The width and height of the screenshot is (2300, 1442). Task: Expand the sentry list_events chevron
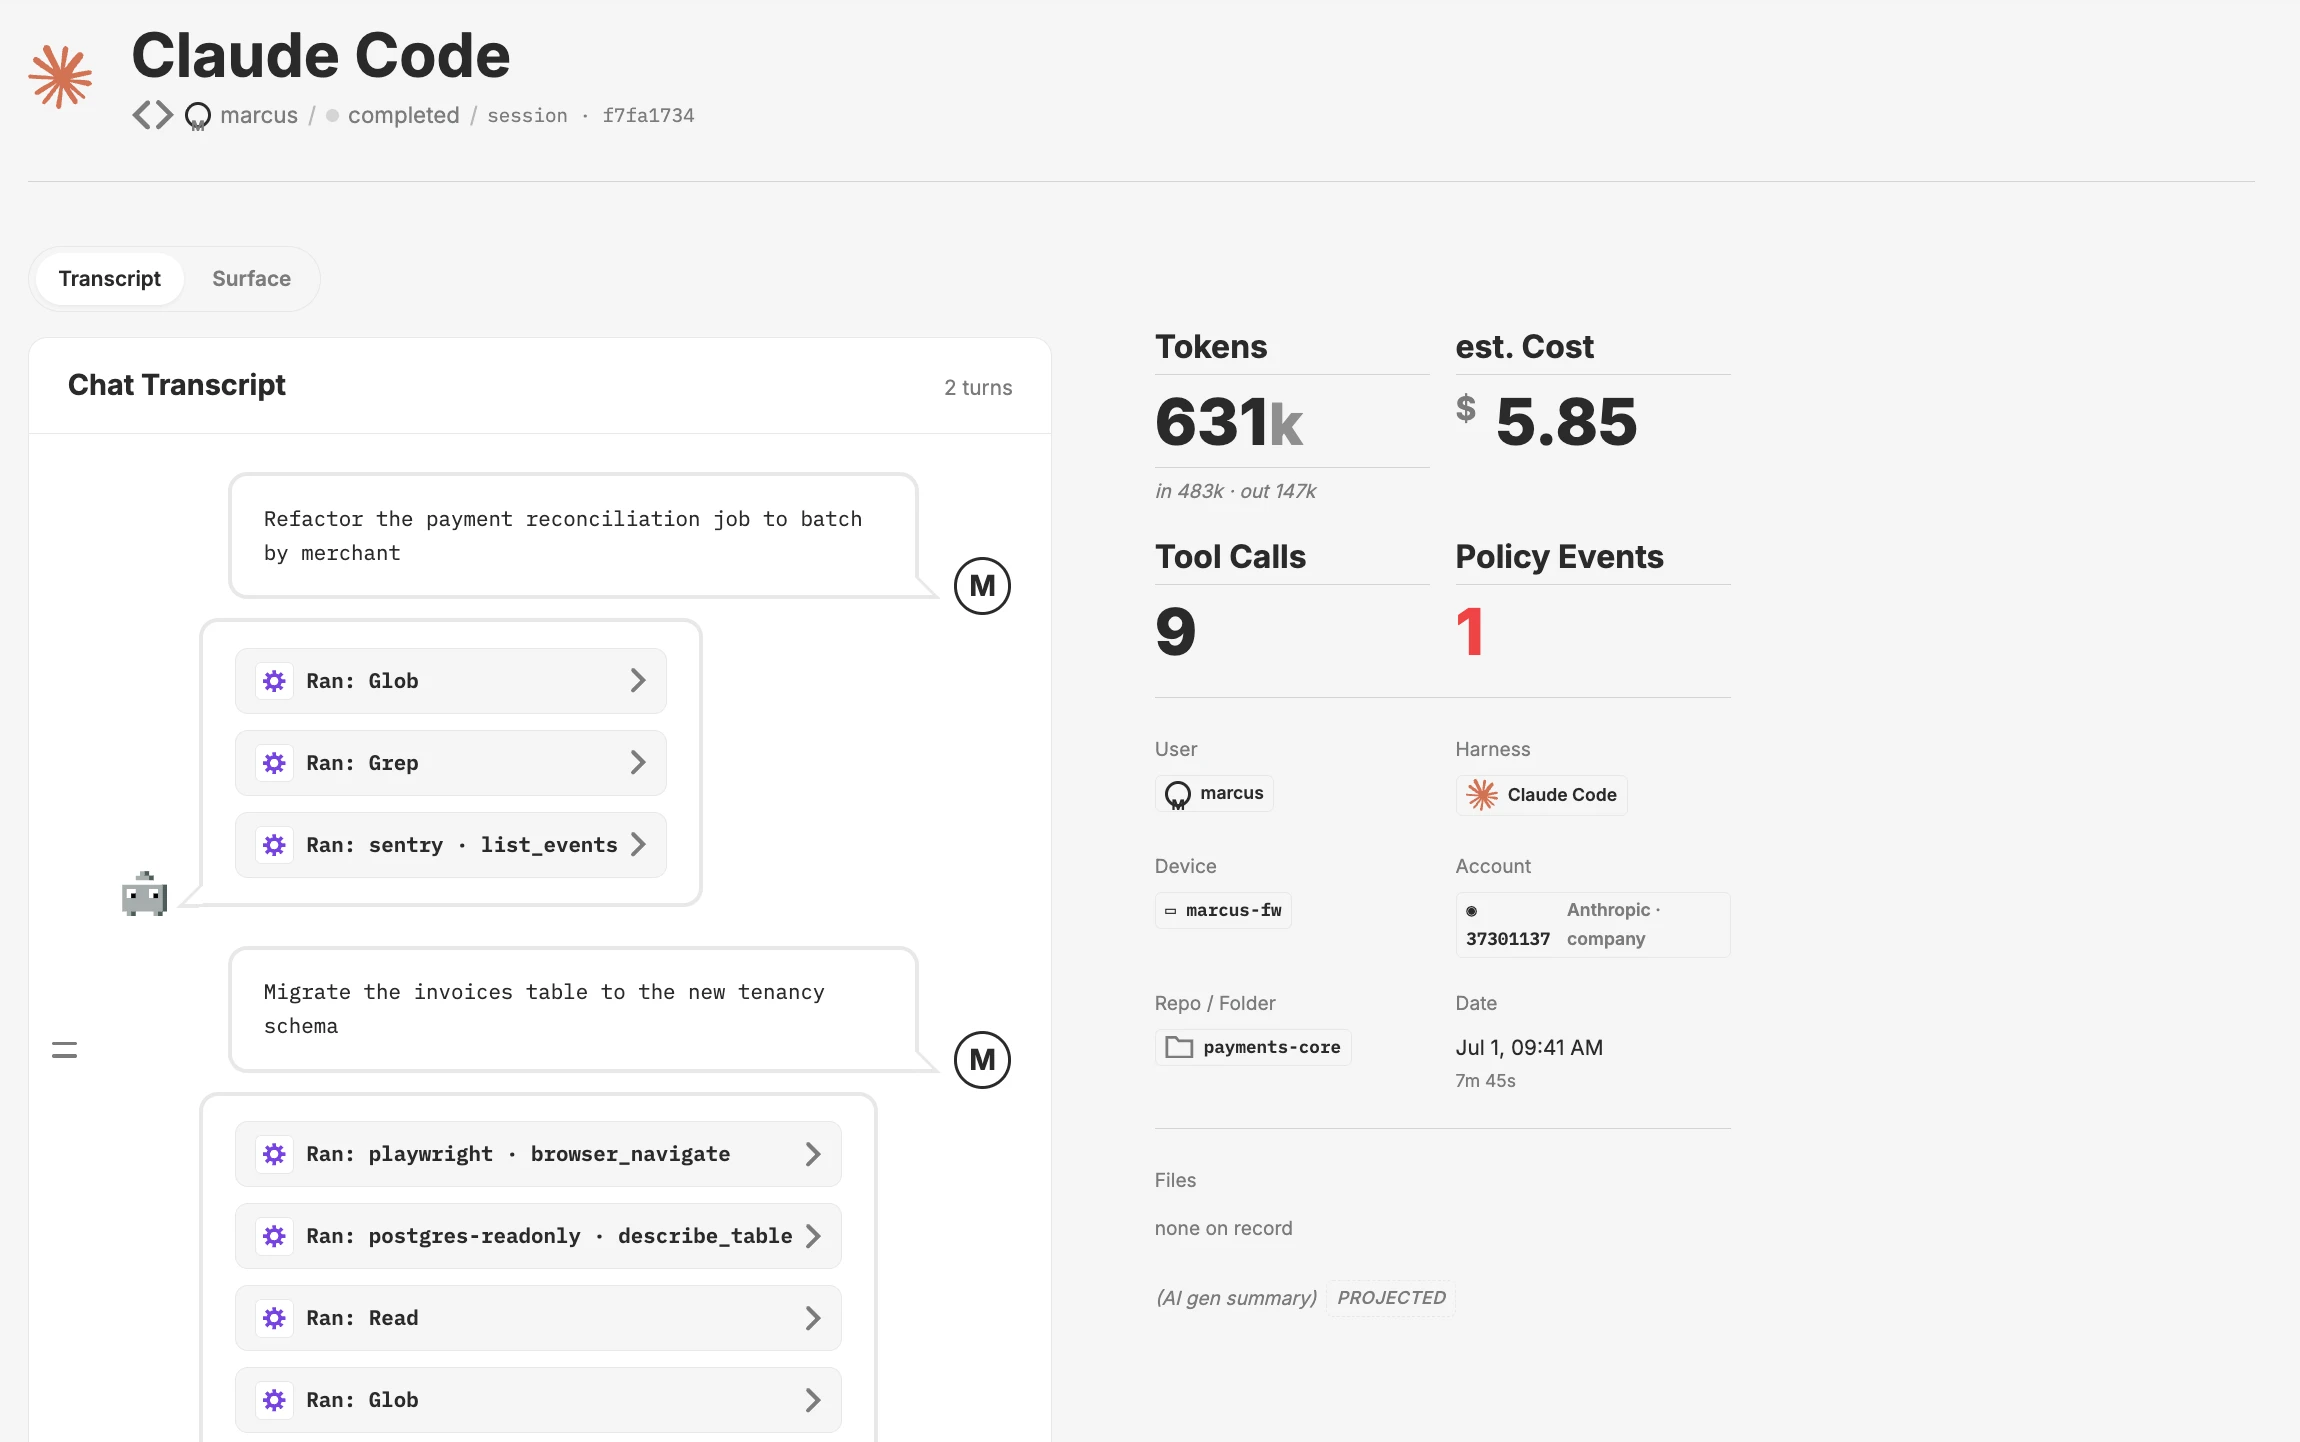638,845
